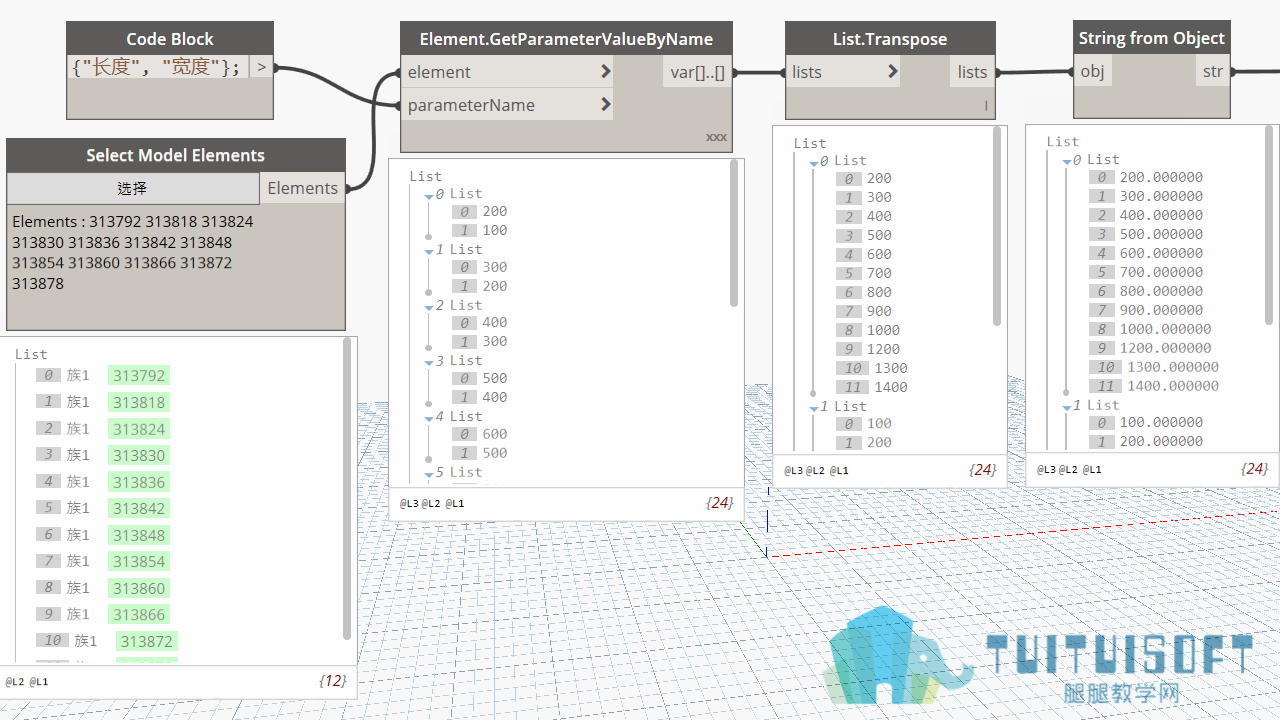Open element ID 313854 link

(x=139, y=561)
